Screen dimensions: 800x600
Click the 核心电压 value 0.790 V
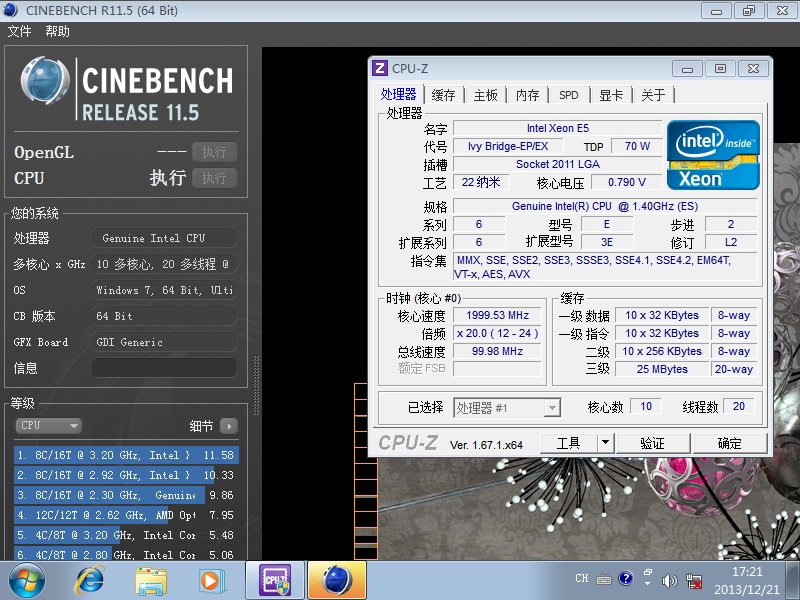point(627,182)
